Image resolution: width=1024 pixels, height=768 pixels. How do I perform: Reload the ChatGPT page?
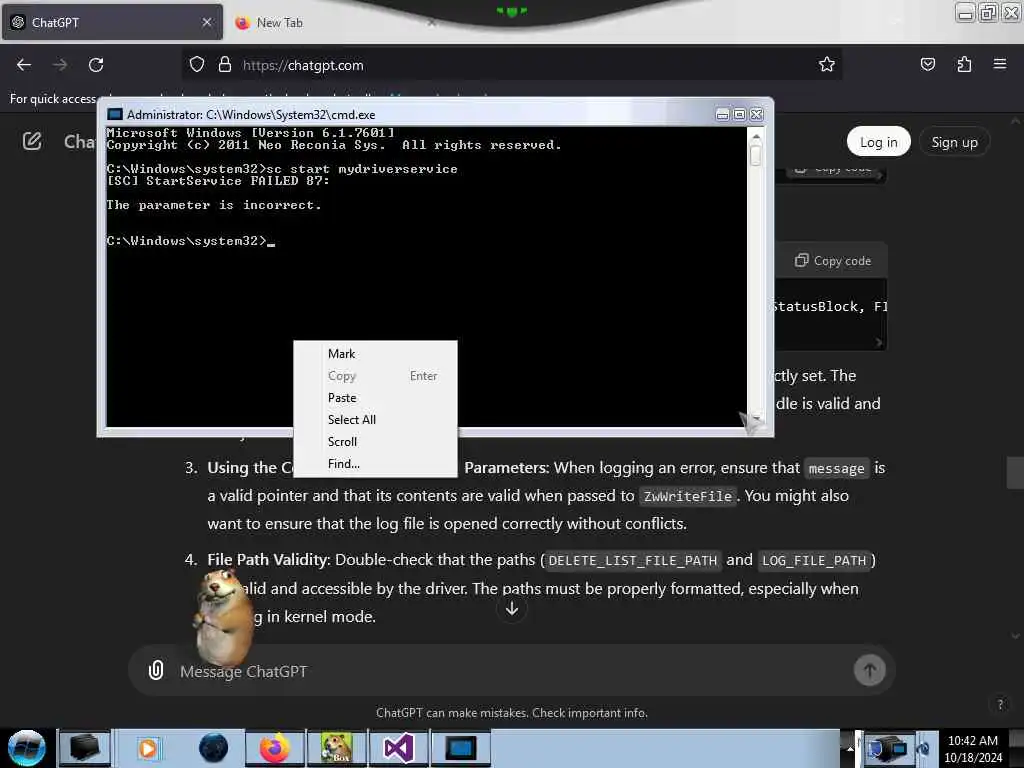[x=96, y=65]
